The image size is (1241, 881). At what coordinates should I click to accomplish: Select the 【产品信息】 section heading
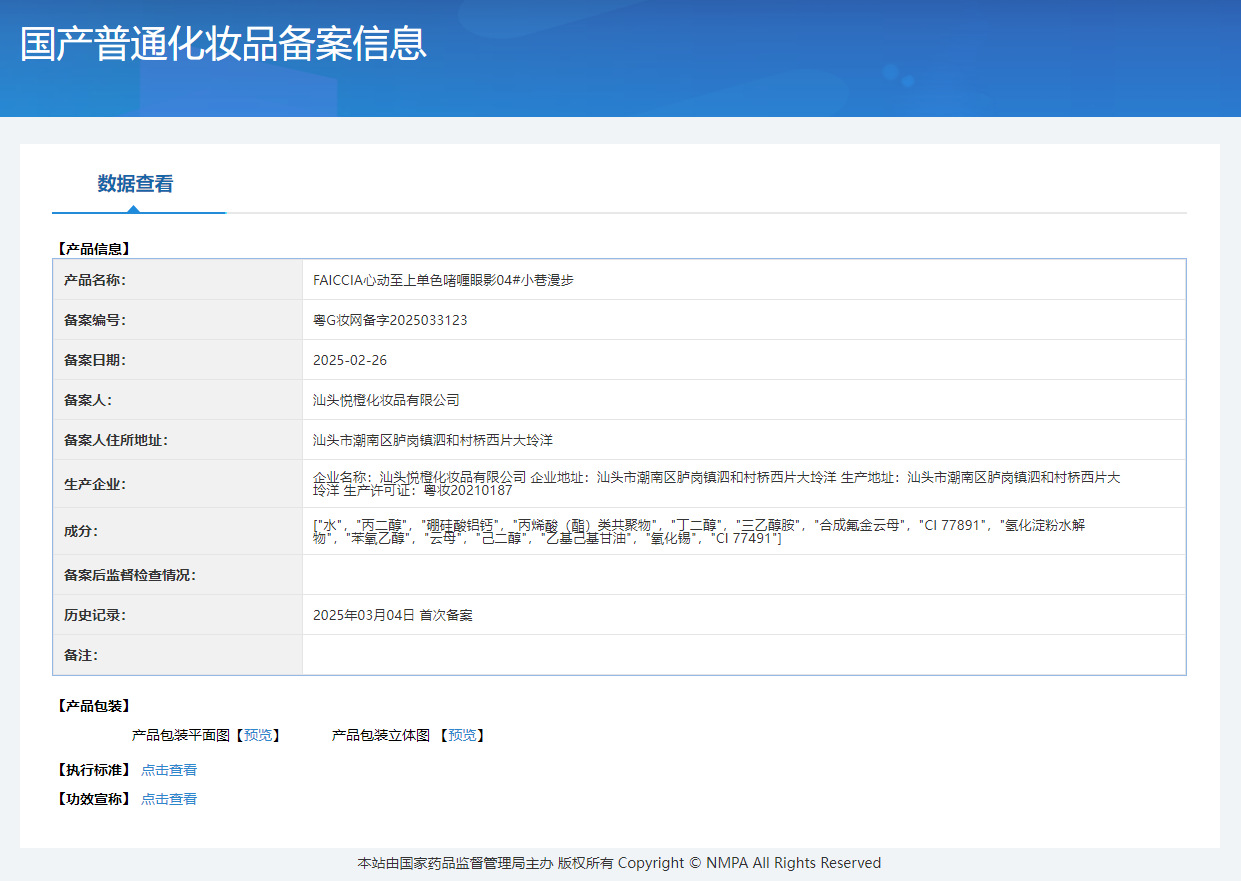click(x=93, y=249)
